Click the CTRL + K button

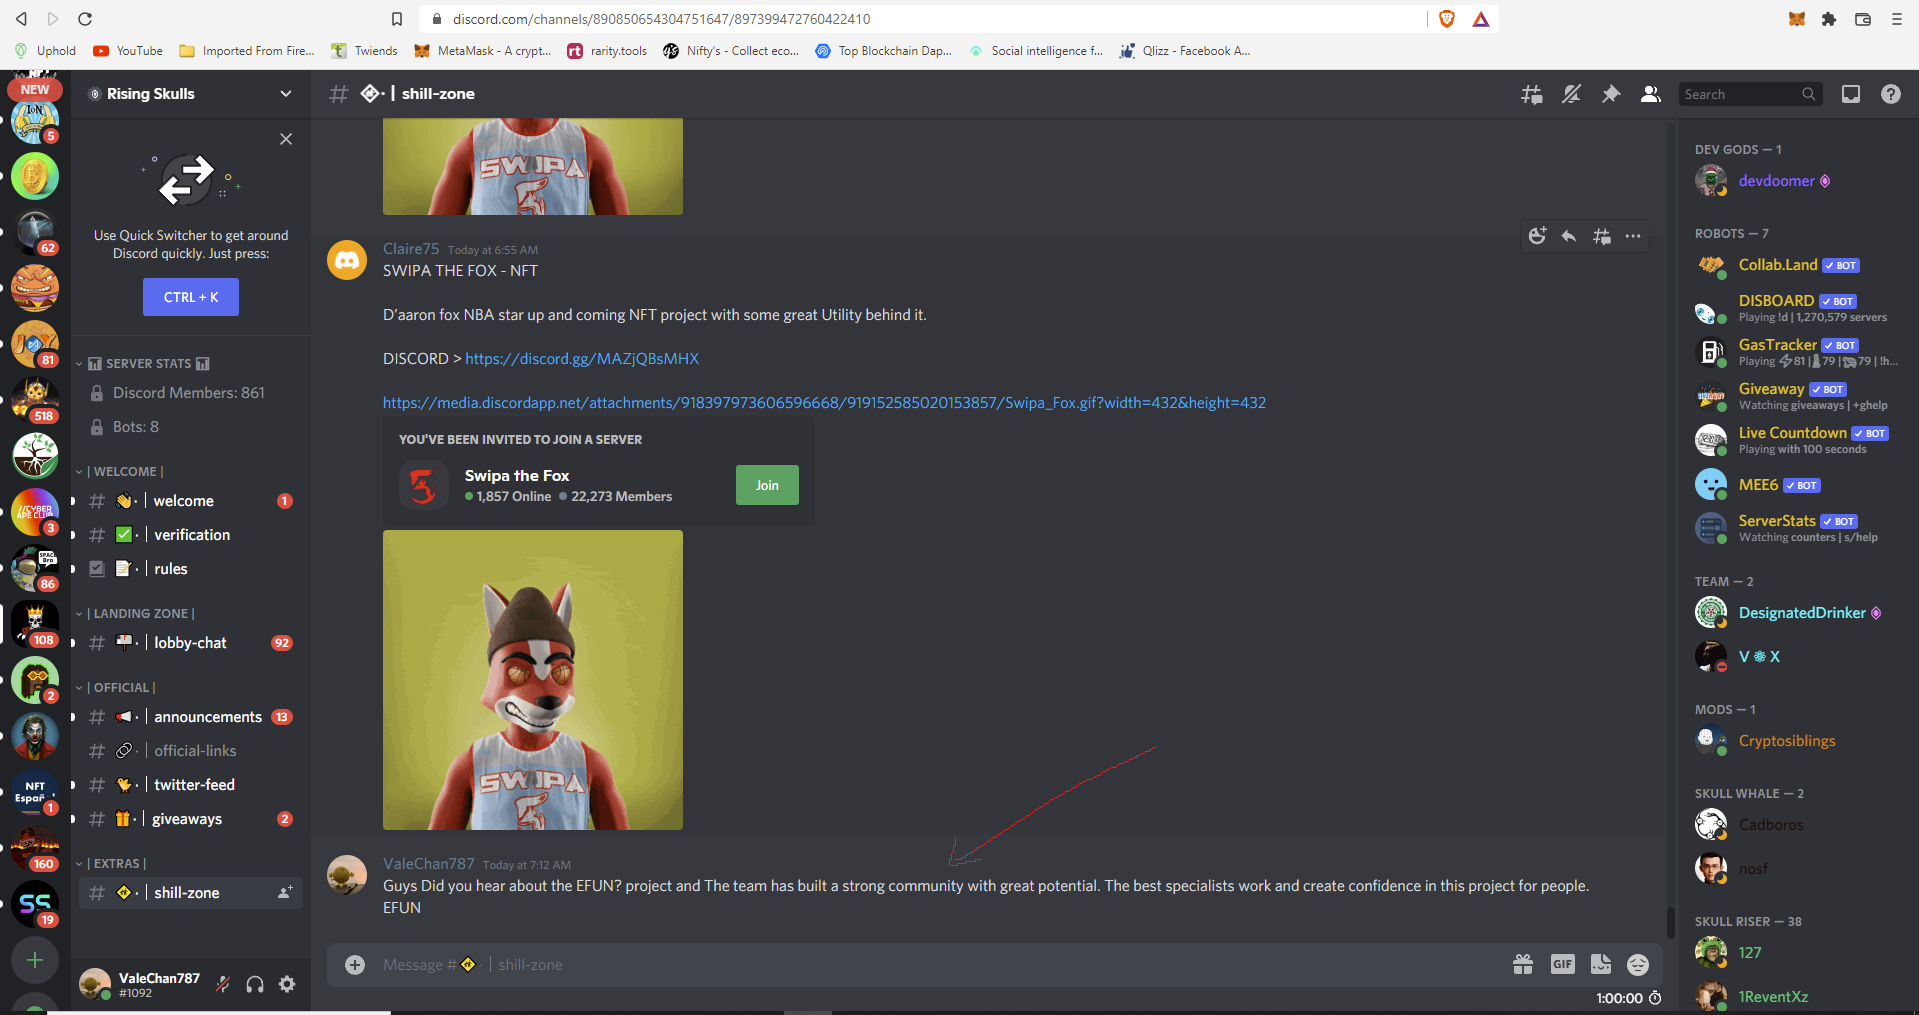[x=191, y=297]
